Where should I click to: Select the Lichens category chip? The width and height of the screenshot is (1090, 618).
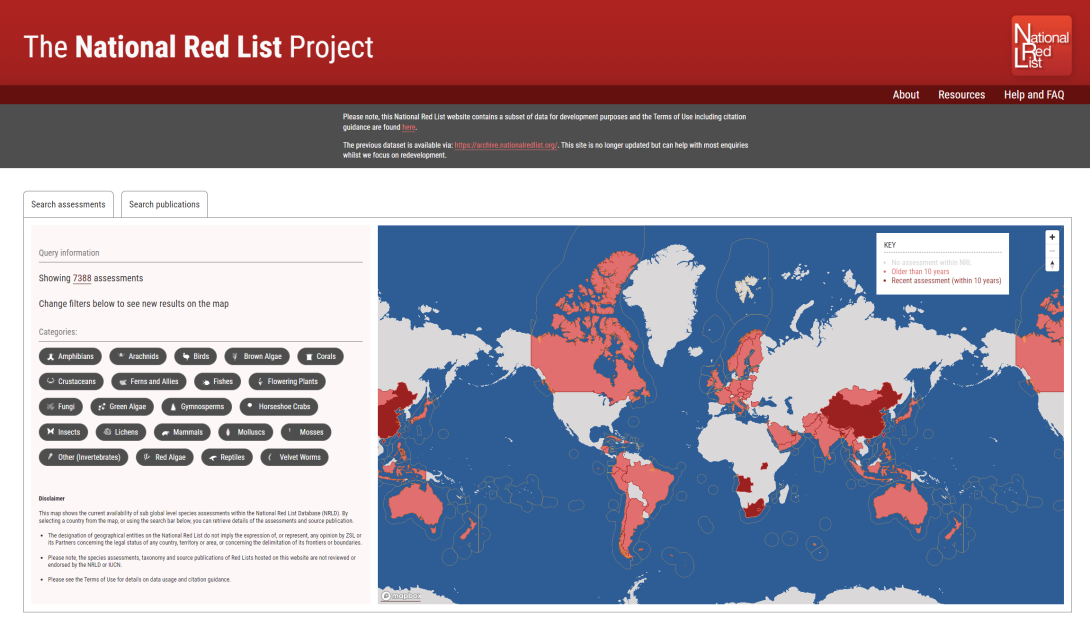point(121,432)
